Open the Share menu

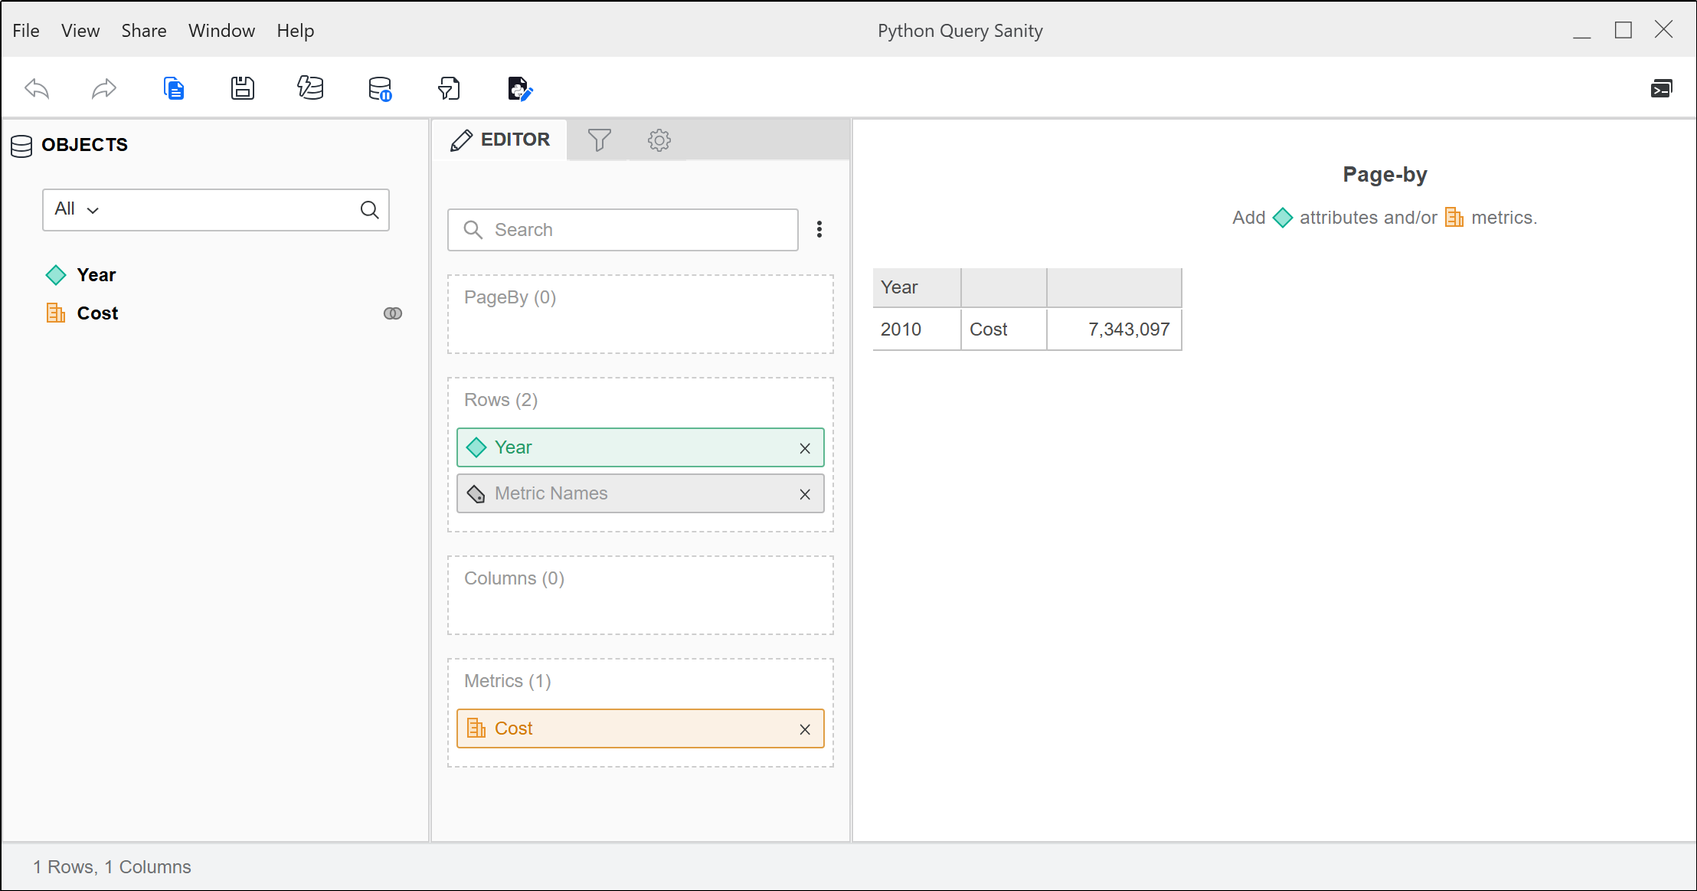click(144, 31)
